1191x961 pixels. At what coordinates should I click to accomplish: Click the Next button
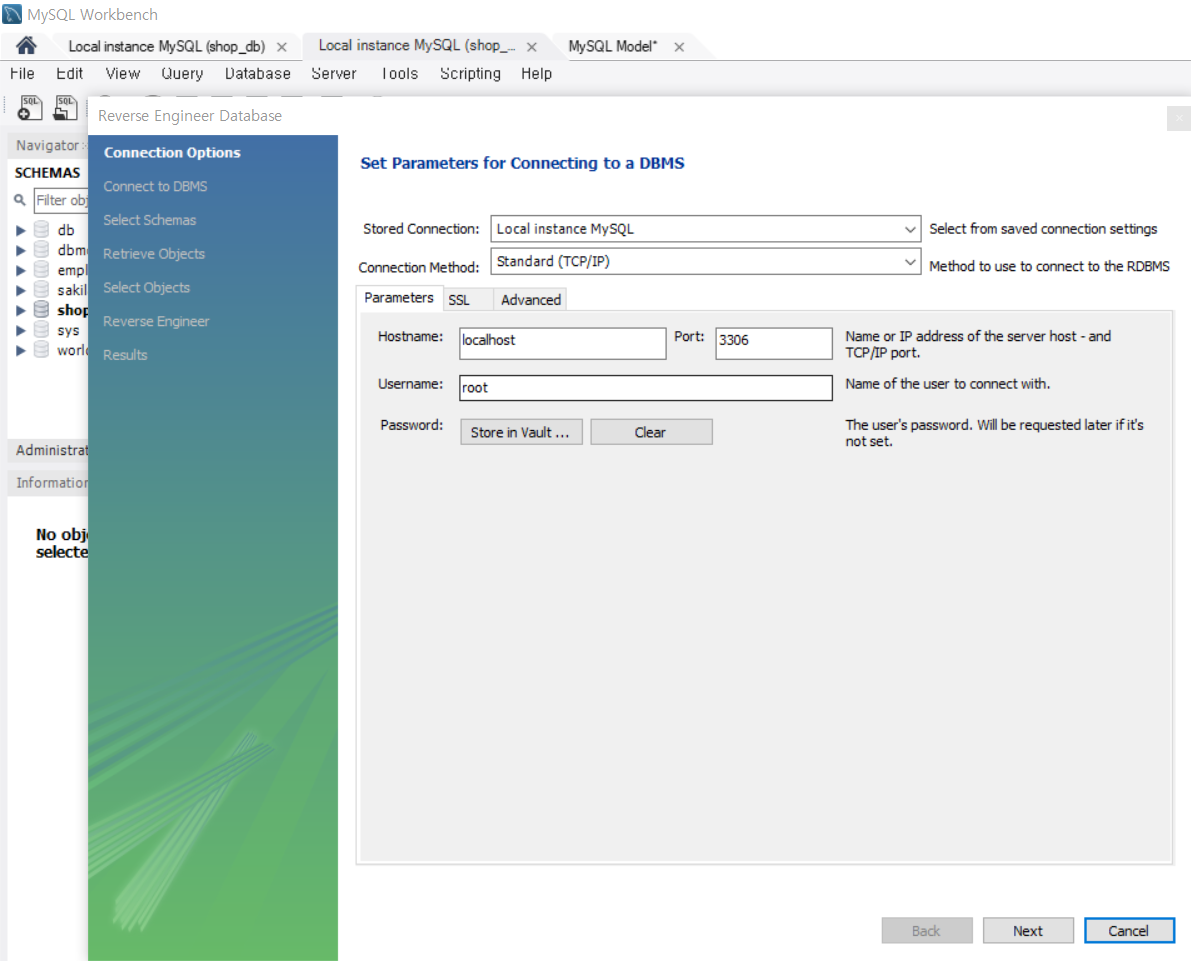1028,931
